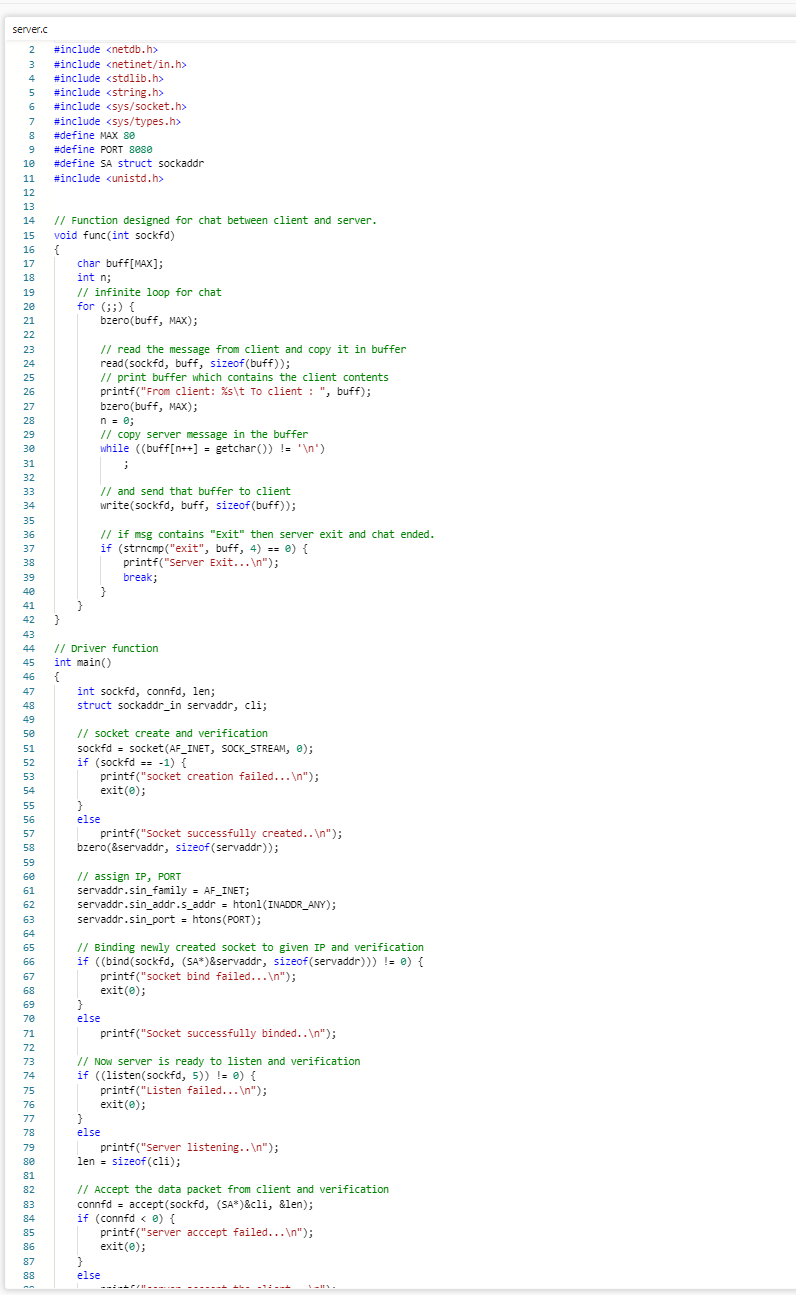Click the 'socket bind failed' printf line

coord(198,975)
